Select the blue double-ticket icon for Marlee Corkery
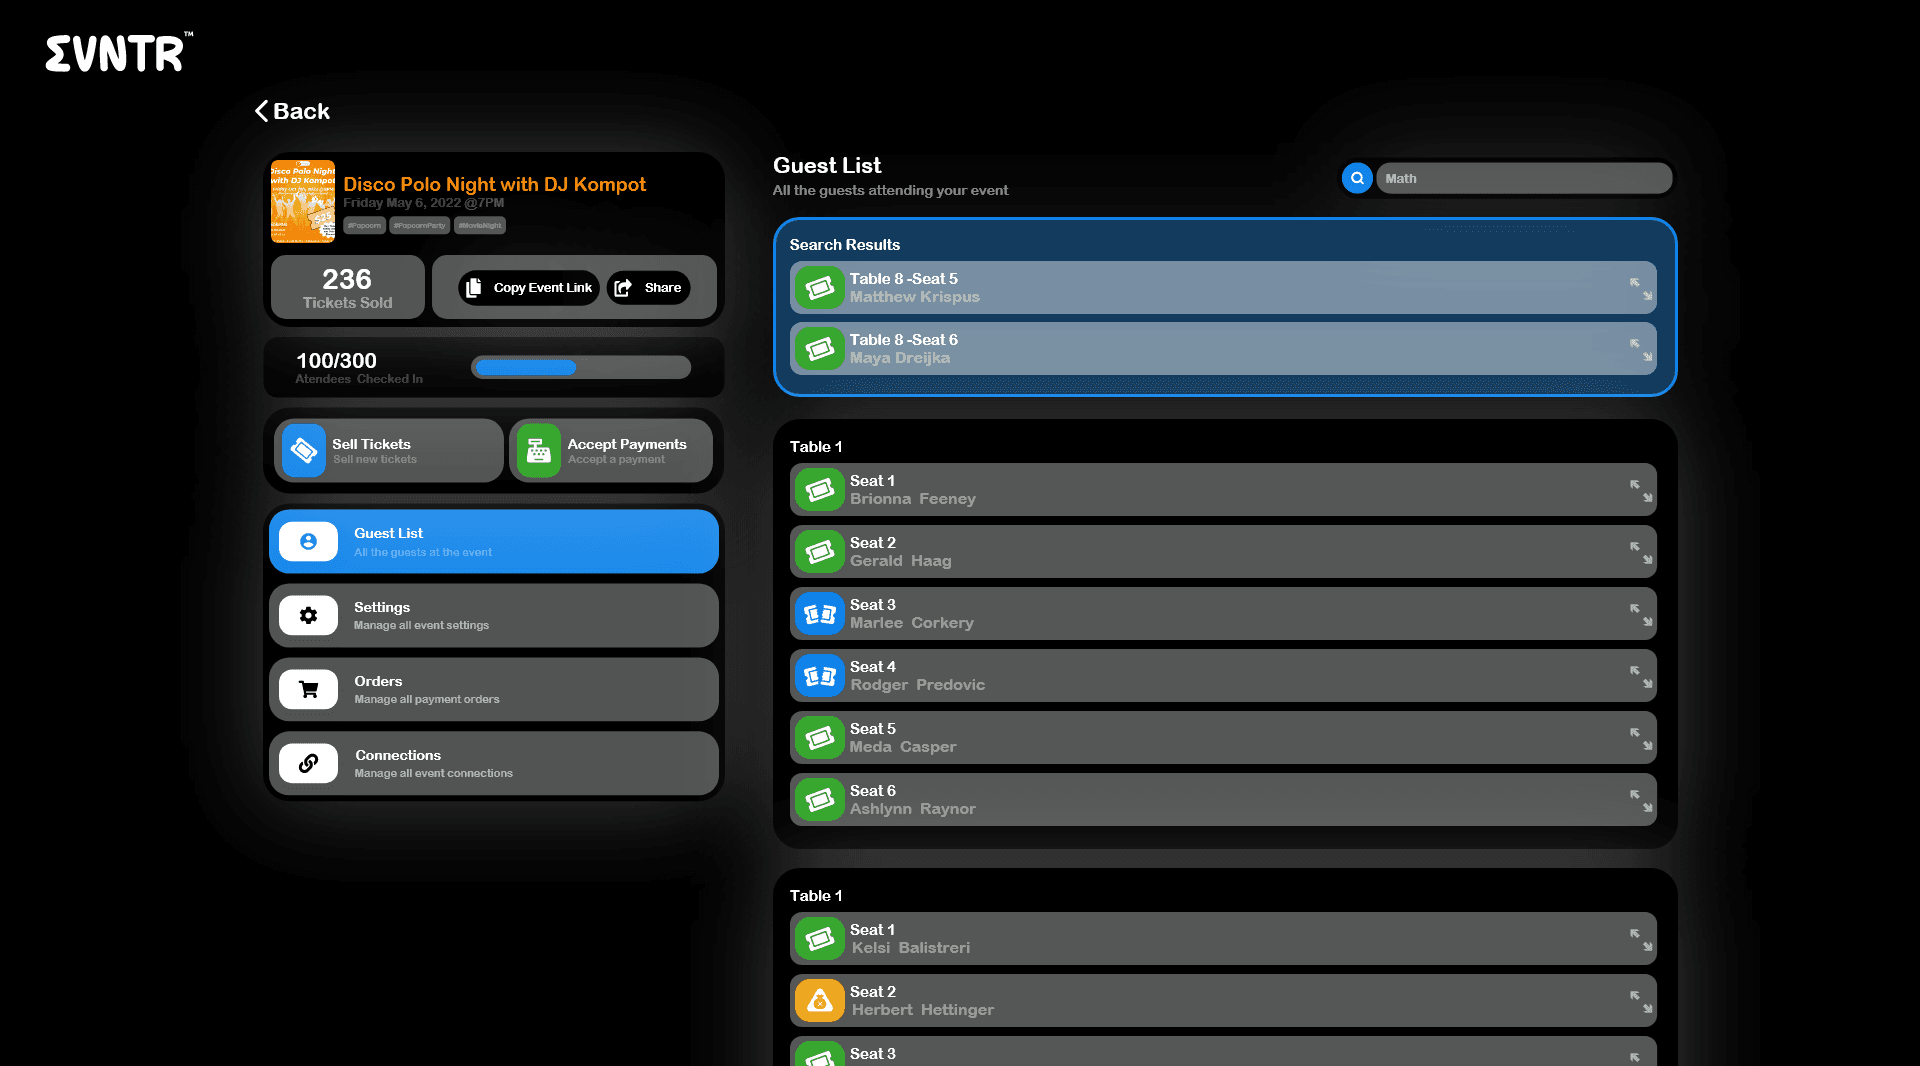The width and height of the screenshot is (1920, 1066). pos(819,613)
